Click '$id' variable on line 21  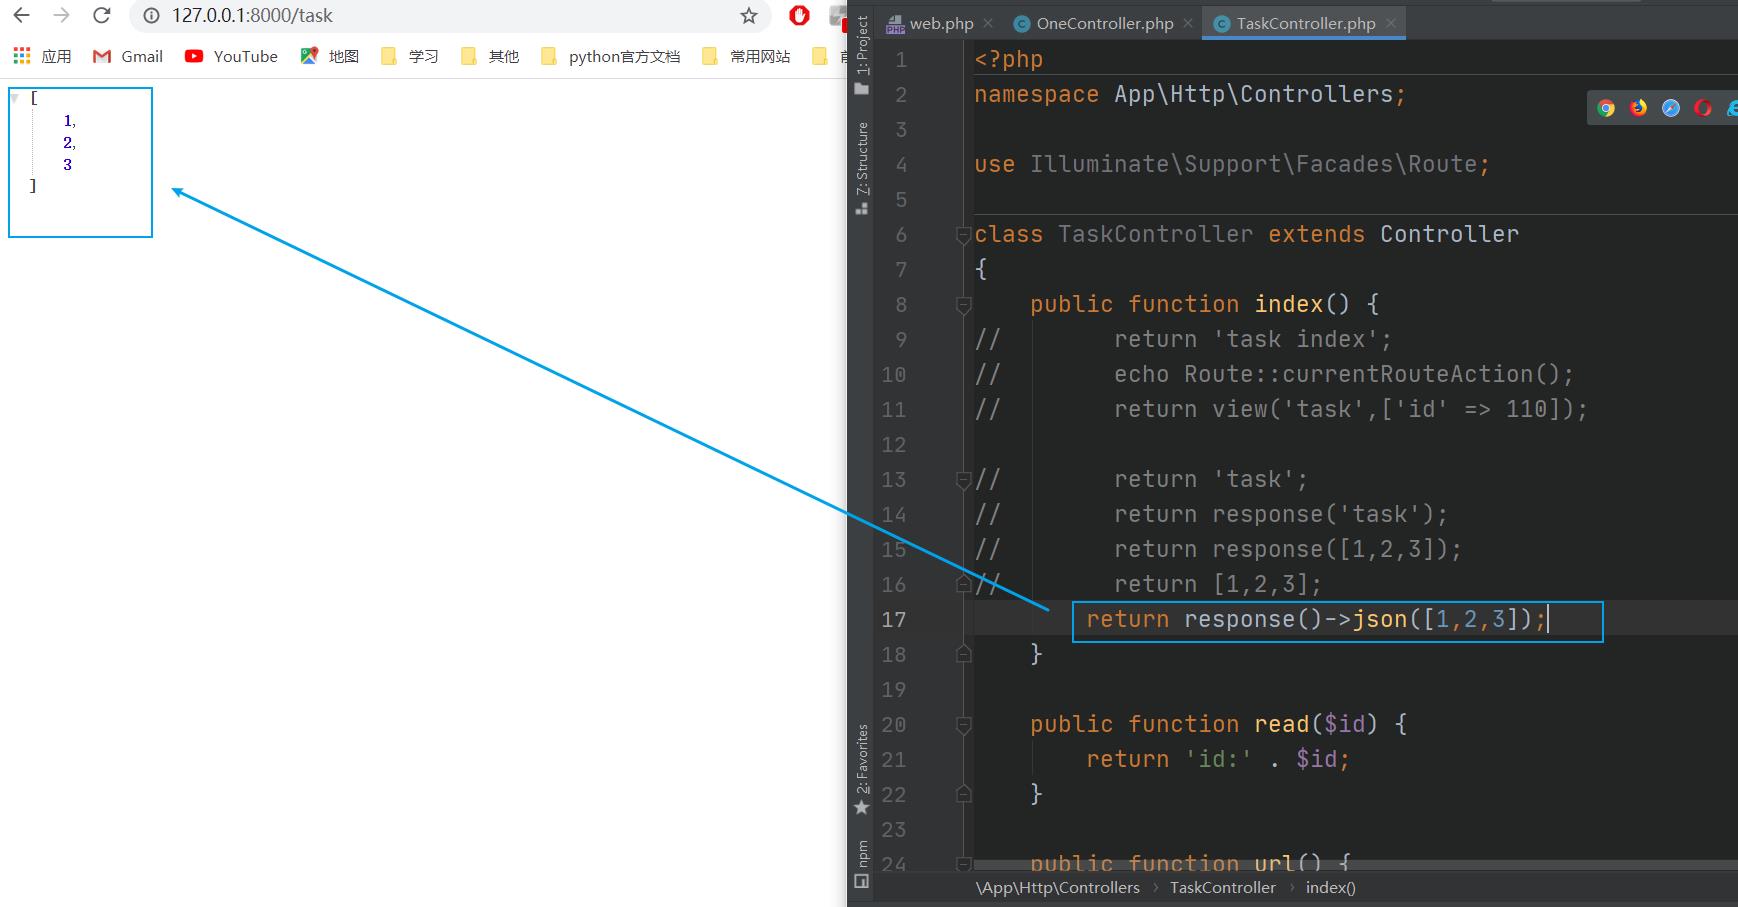point(1316,760)
